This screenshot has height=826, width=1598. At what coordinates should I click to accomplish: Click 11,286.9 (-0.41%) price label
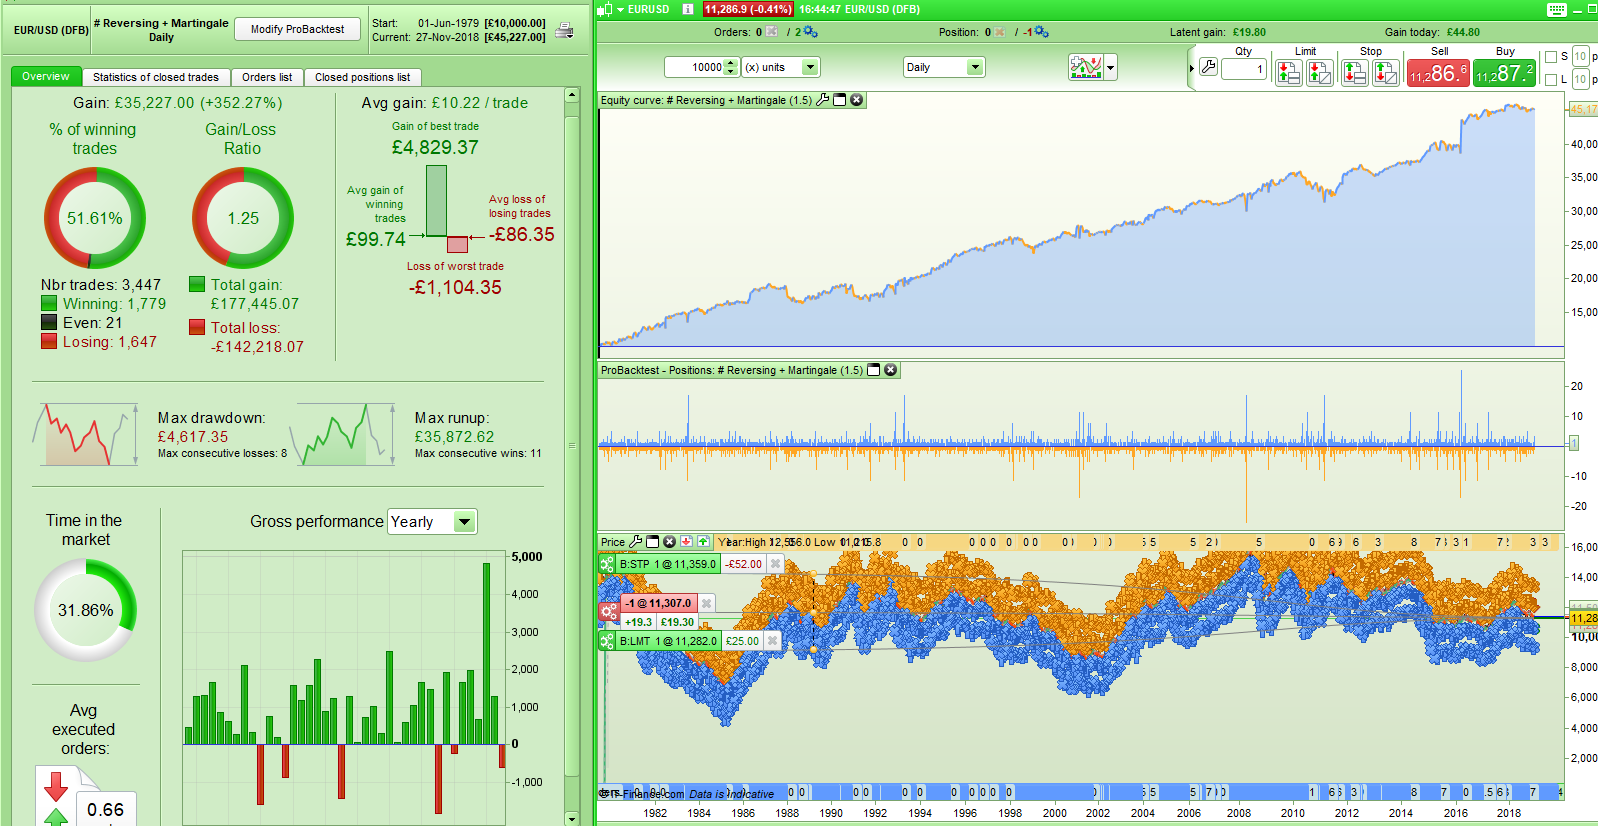pos(747,9)
